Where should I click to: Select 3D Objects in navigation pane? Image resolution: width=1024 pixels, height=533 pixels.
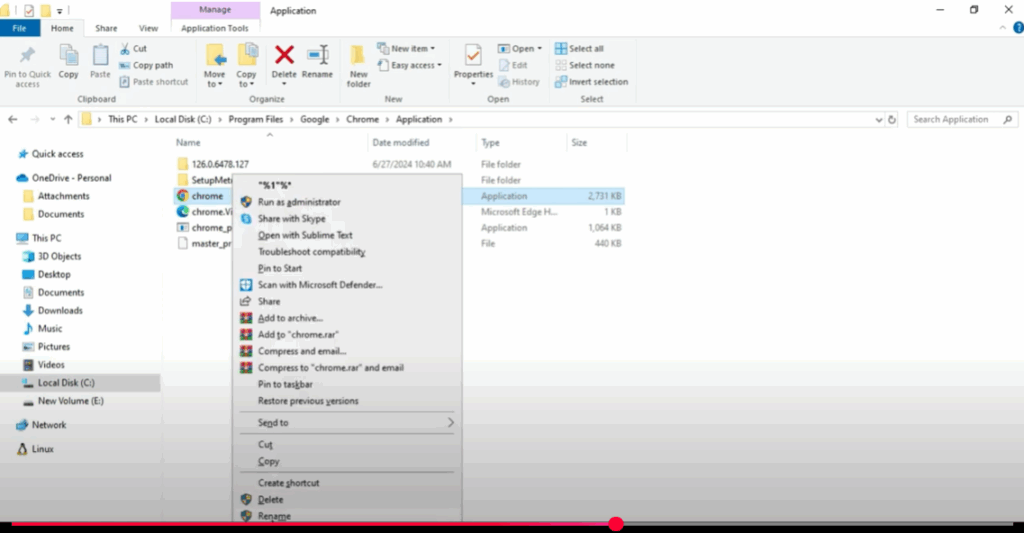tap(52, 256)
